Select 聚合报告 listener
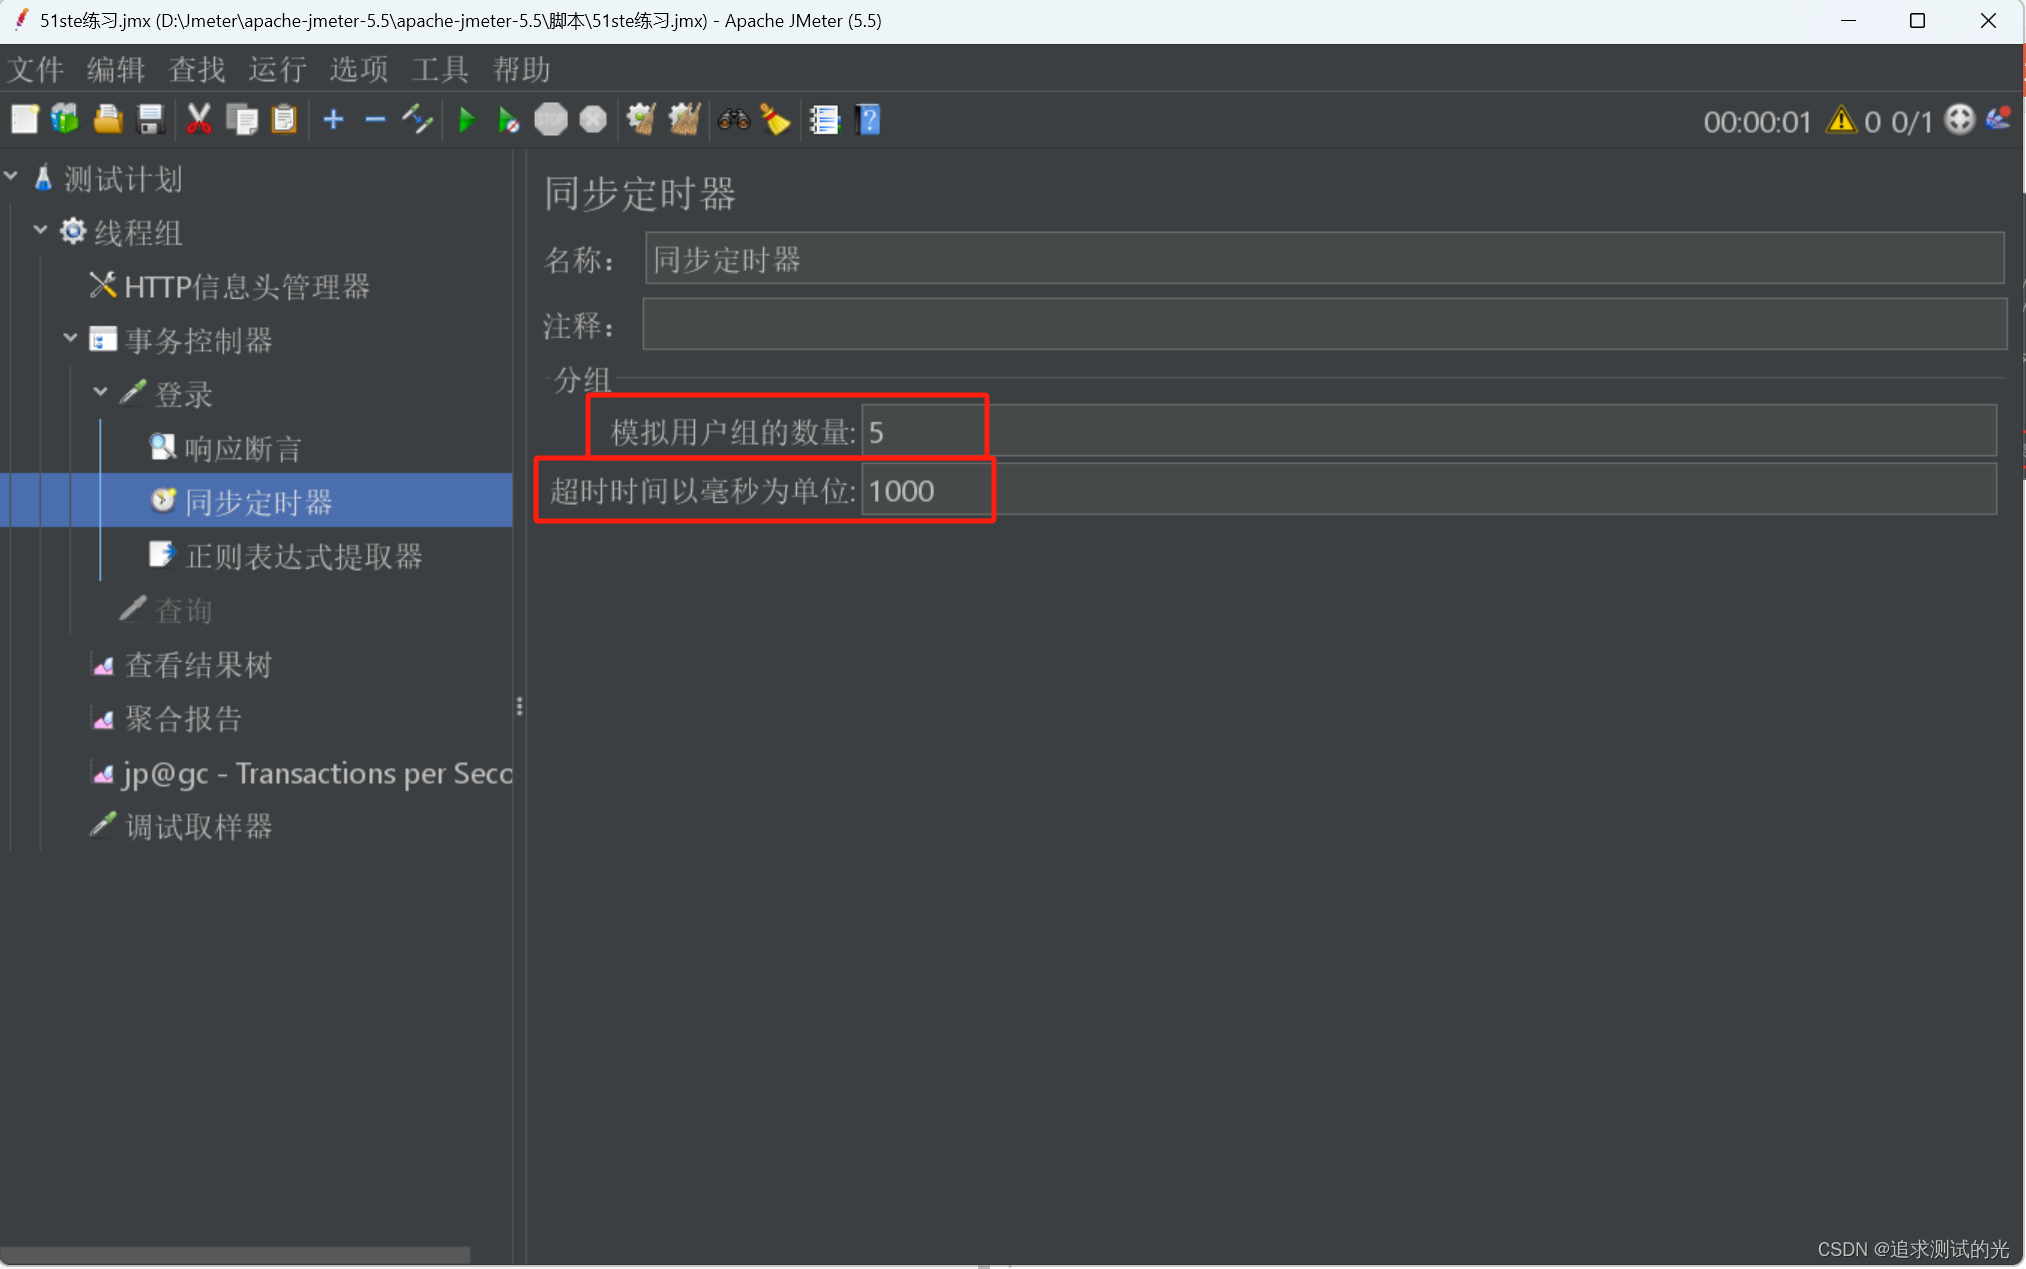 [x=184, y=719]
